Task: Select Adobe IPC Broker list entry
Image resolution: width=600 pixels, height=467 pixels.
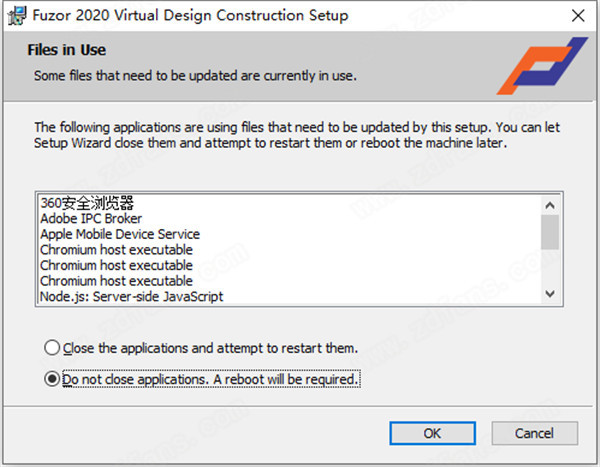Action: [91, 218]
